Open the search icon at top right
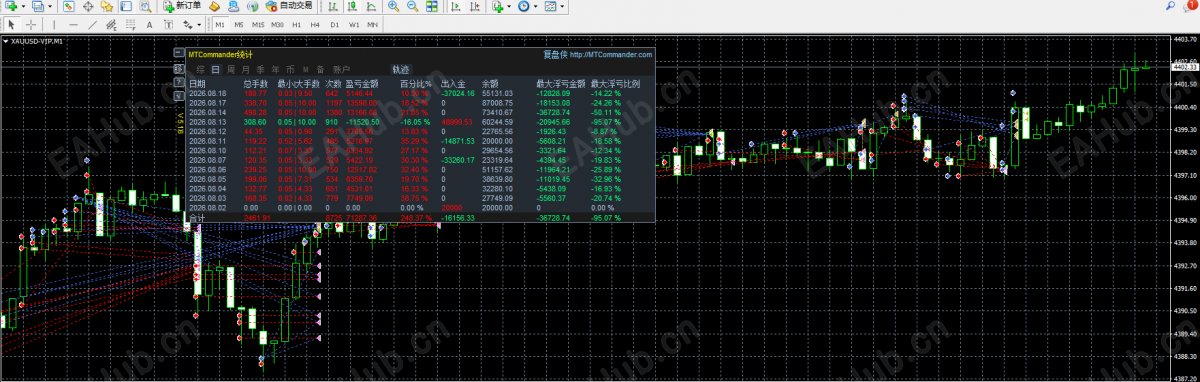1200x382 pixels. click(1171, 7)
